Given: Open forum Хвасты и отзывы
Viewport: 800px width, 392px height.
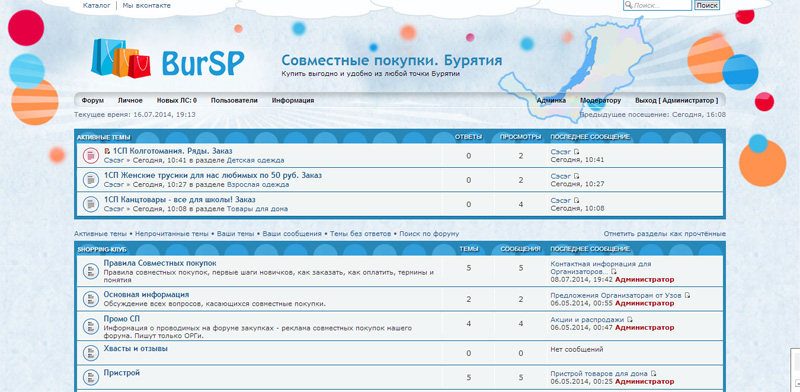Looking at the screenshot, I should pyautogui.click(x=136, y=349).
